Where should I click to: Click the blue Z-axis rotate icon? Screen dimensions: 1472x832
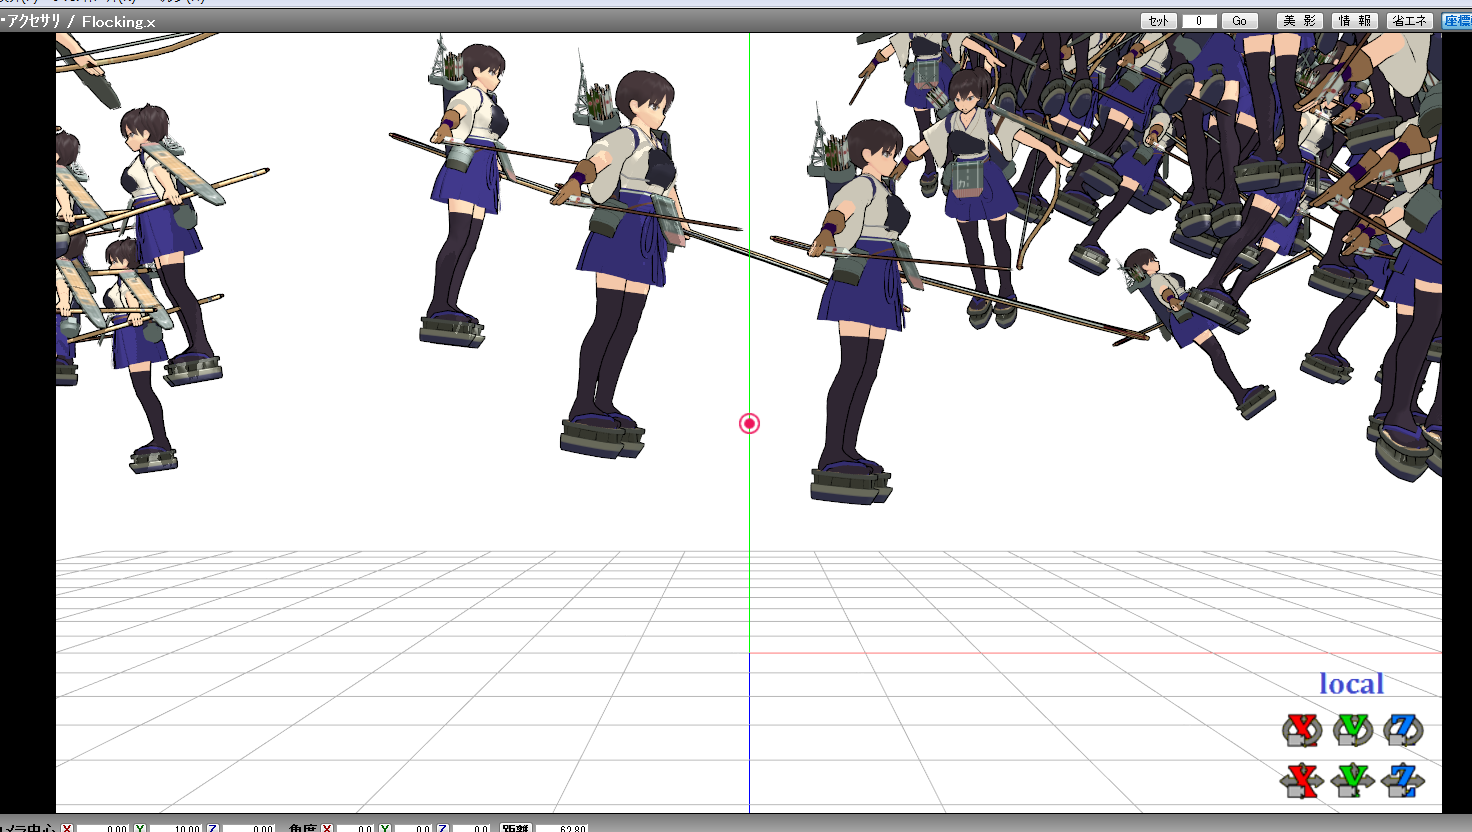(1403, 730)
